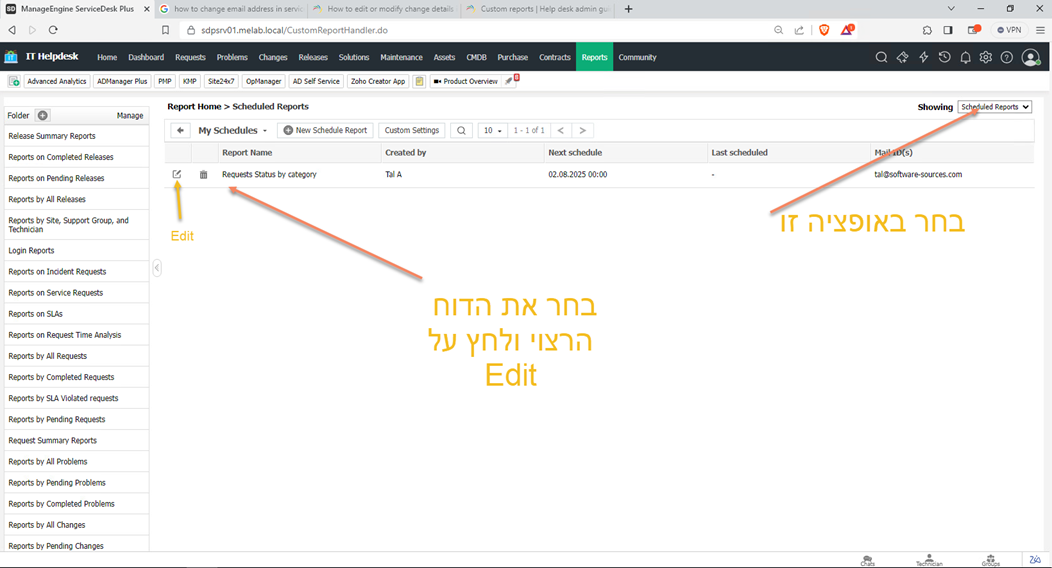Click the search icon in schedules toolbar
The height and width of the screenshot is (568, 1052).
pos(461,130)
